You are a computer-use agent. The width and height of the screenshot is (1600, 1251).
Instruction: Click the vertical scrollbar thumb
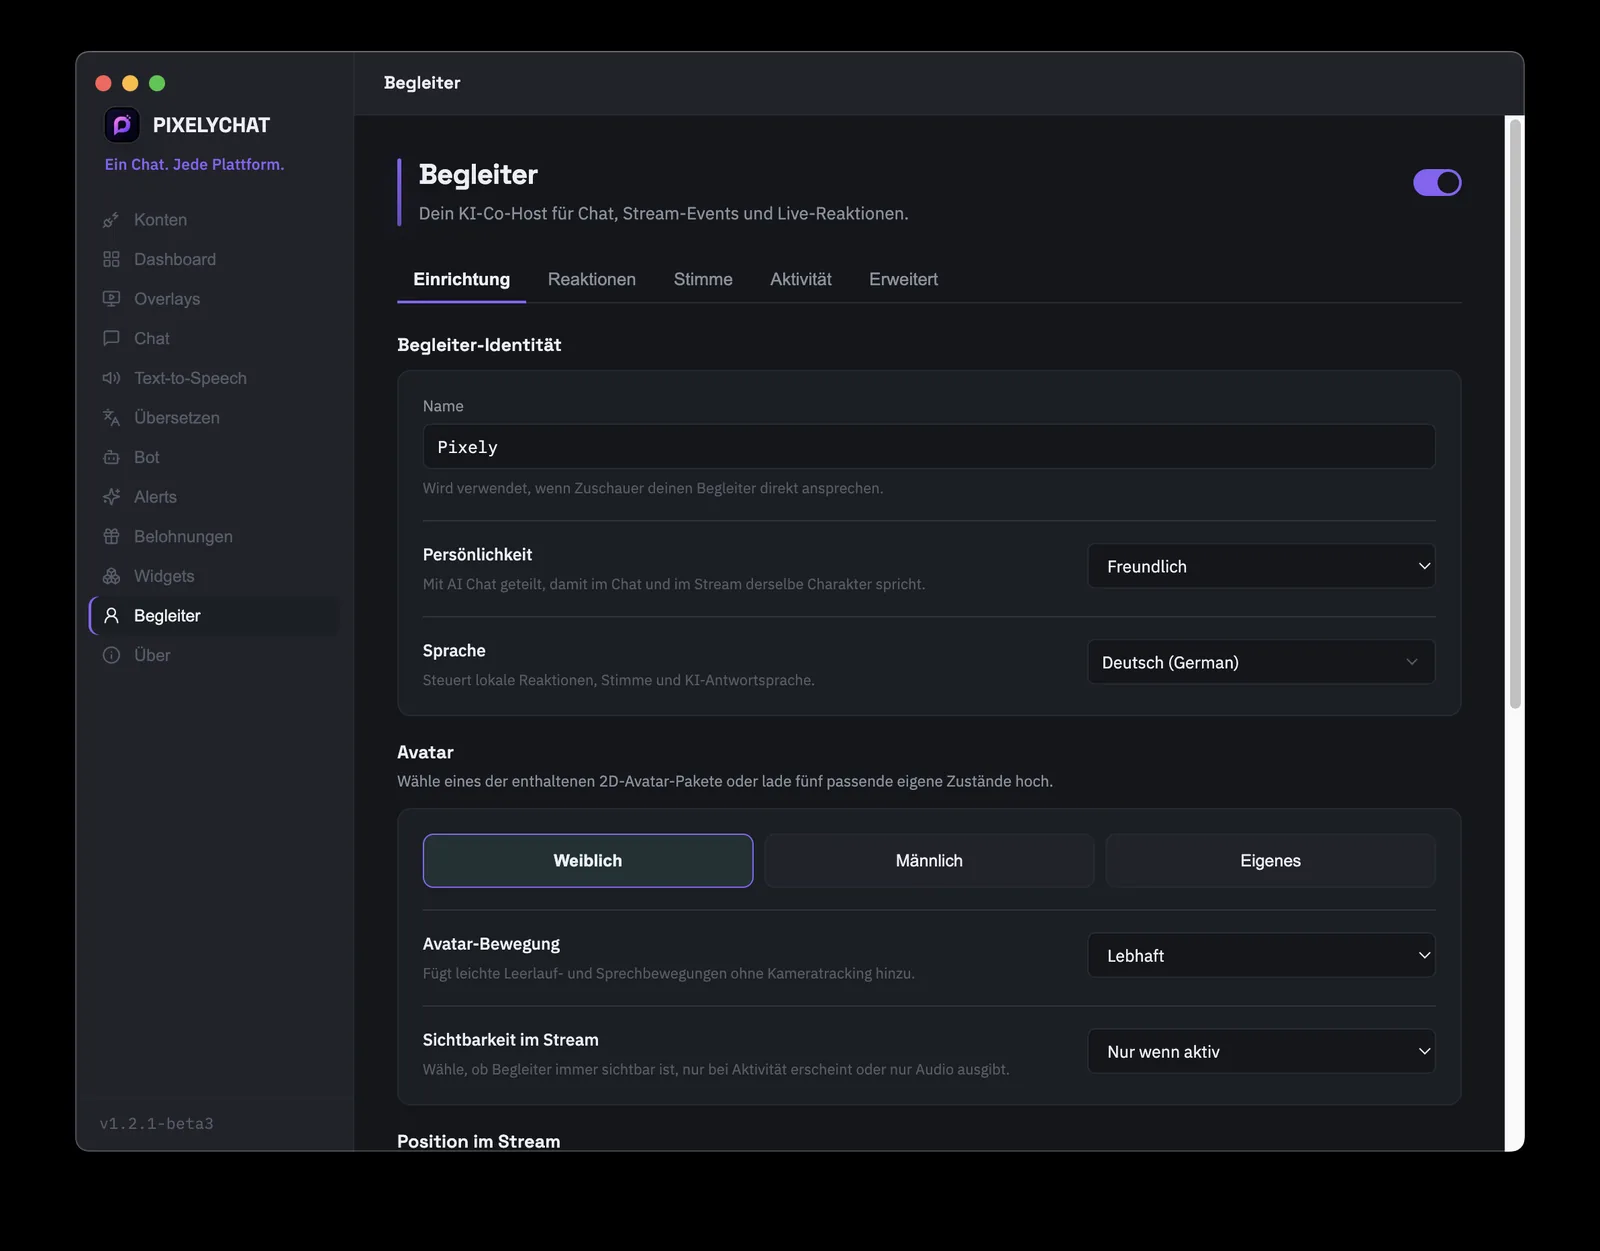coord(1515,414)
